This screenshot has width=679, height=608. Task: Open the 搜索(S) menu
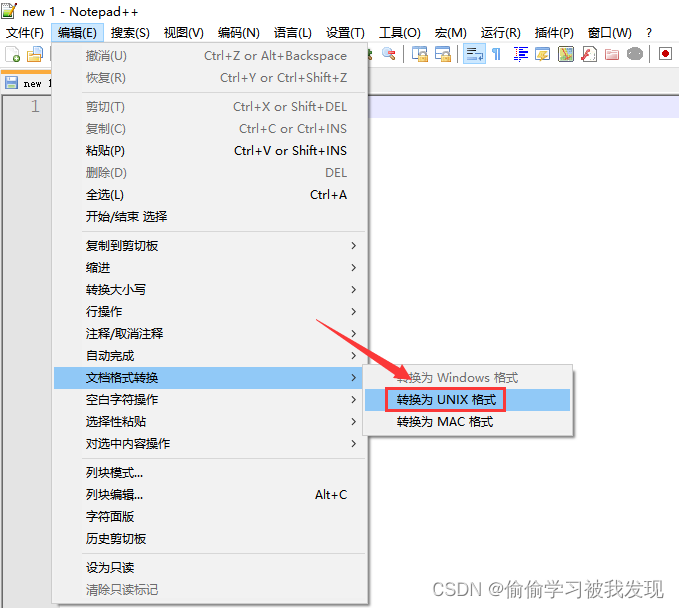(x=130, y=33)
